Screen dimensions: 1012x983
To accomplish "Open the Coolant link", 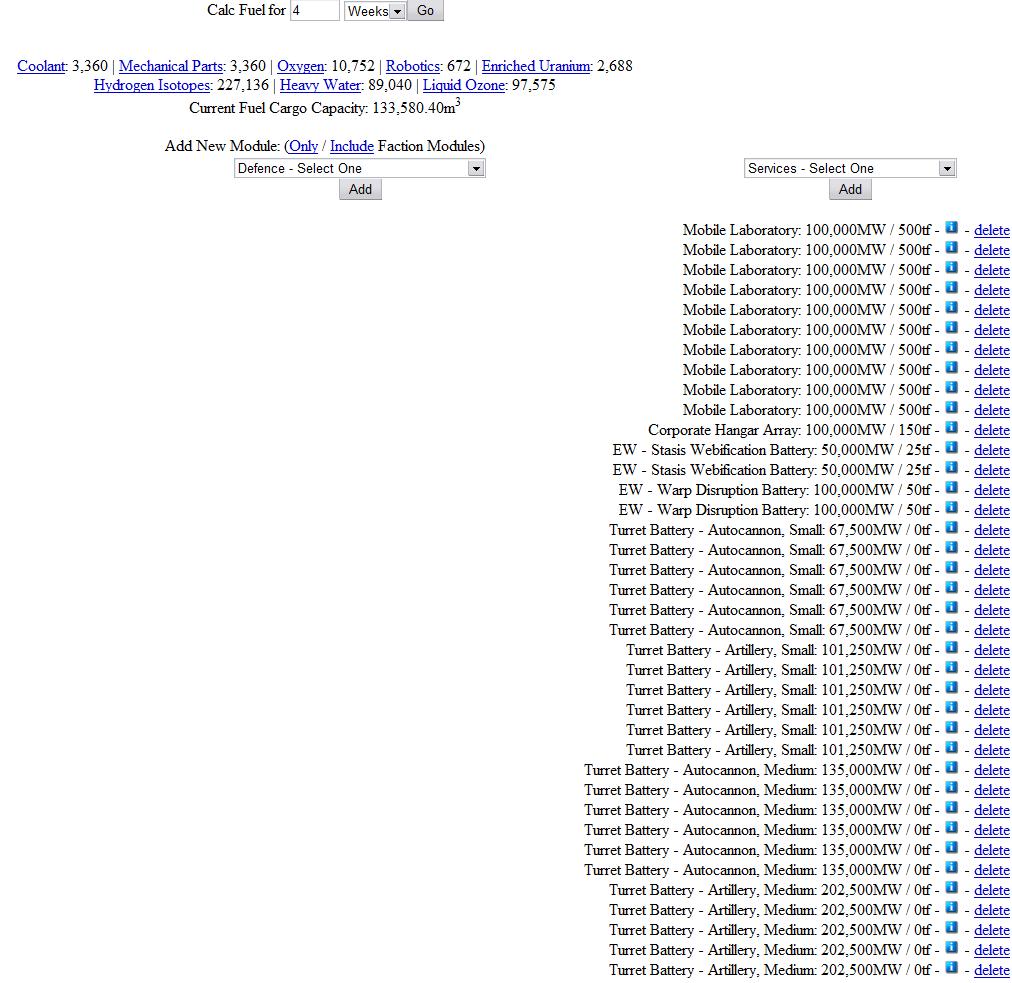I will point(41,66).
